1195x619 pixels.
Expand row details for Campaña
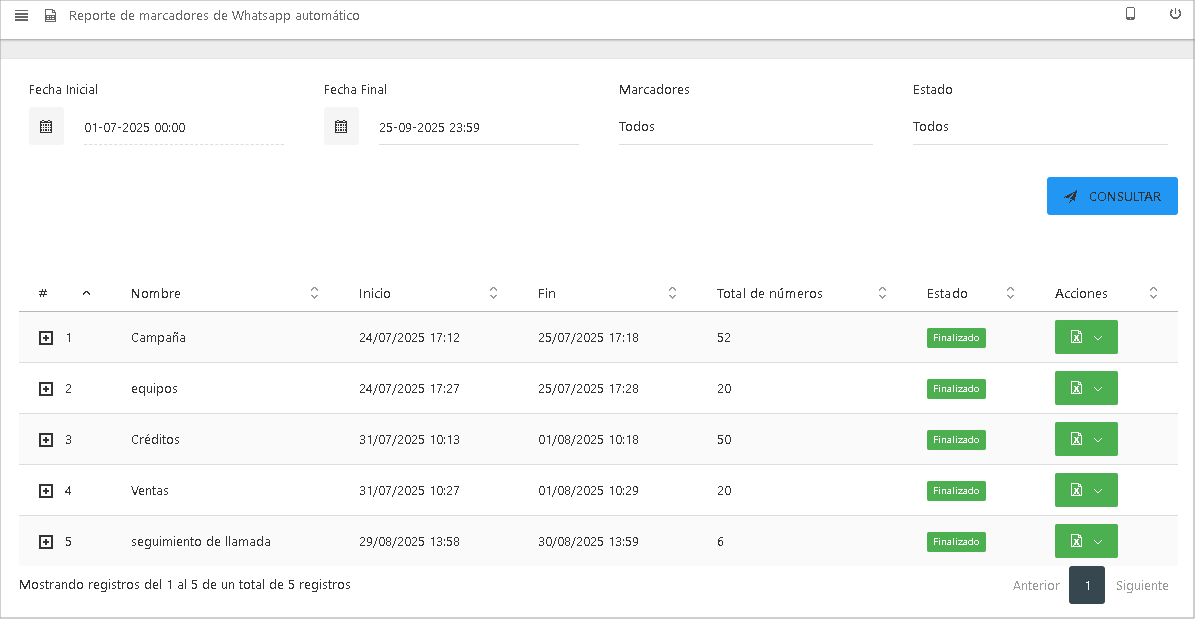coord(45,338)
